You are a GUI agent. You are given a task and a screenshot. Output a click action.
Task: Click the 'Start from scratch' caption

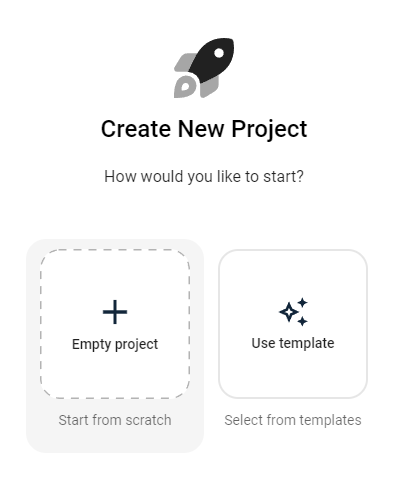pyautogui.click(x=115, y=420)
